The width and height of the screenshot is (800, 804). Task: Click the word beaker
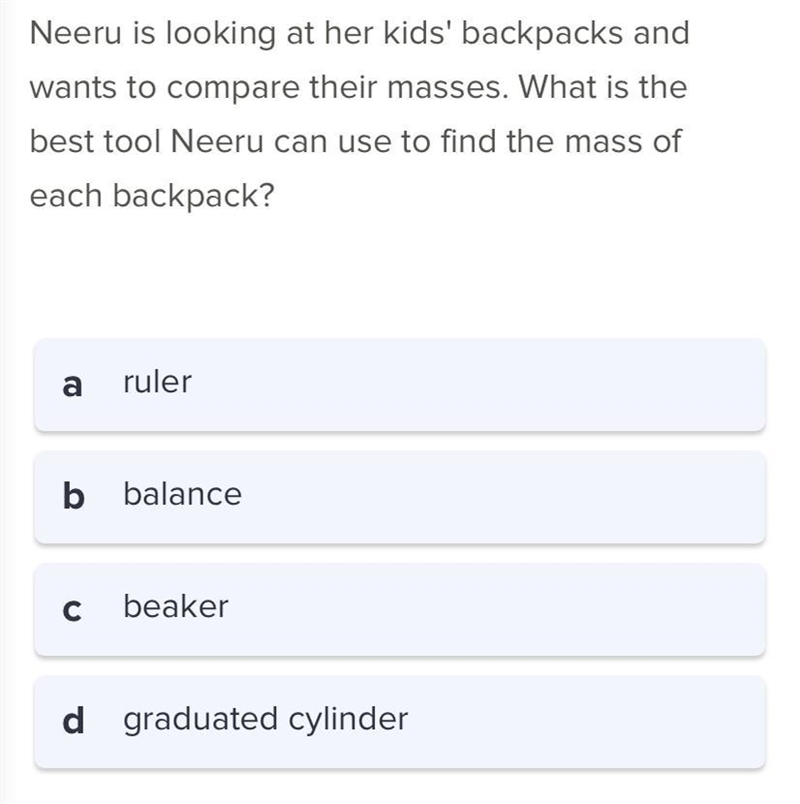point(176,606)
